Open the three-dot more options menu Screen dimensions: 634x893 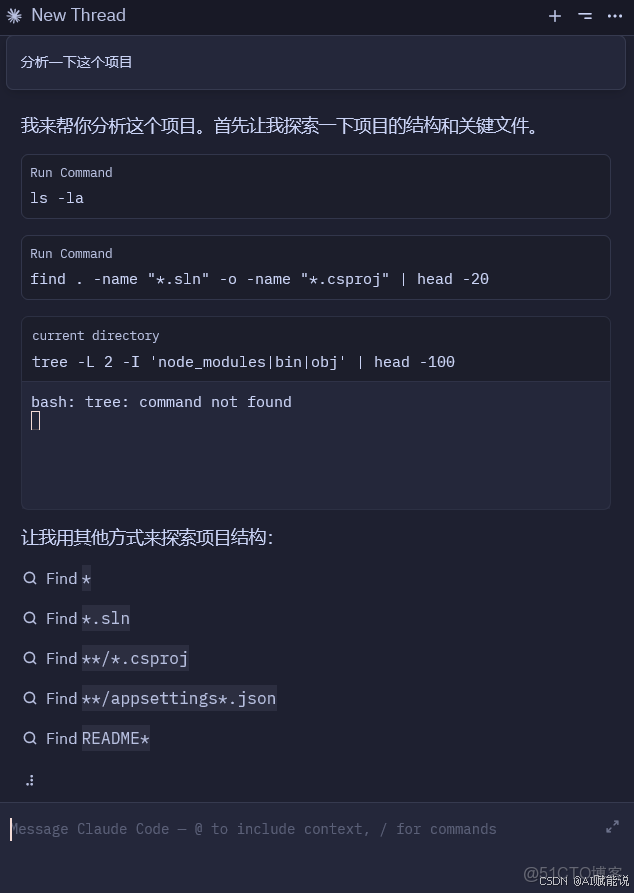pos(615,16)
